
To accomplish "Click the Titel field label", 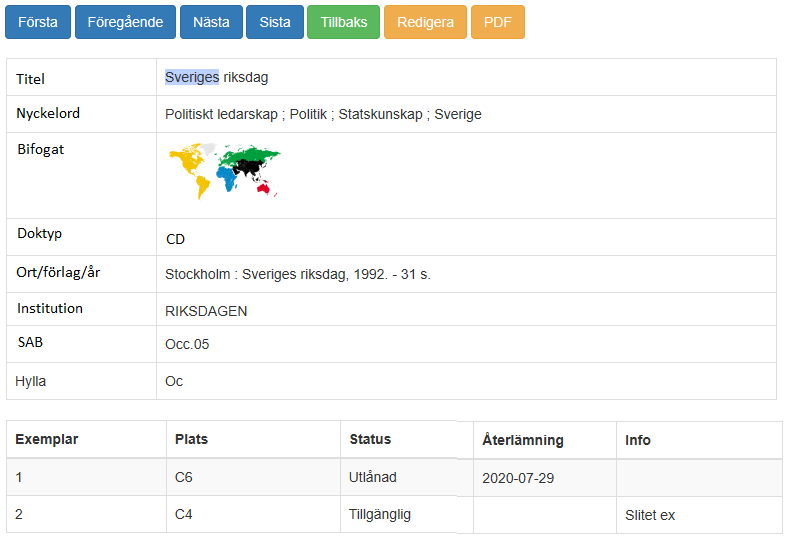I will click(30, 79).
